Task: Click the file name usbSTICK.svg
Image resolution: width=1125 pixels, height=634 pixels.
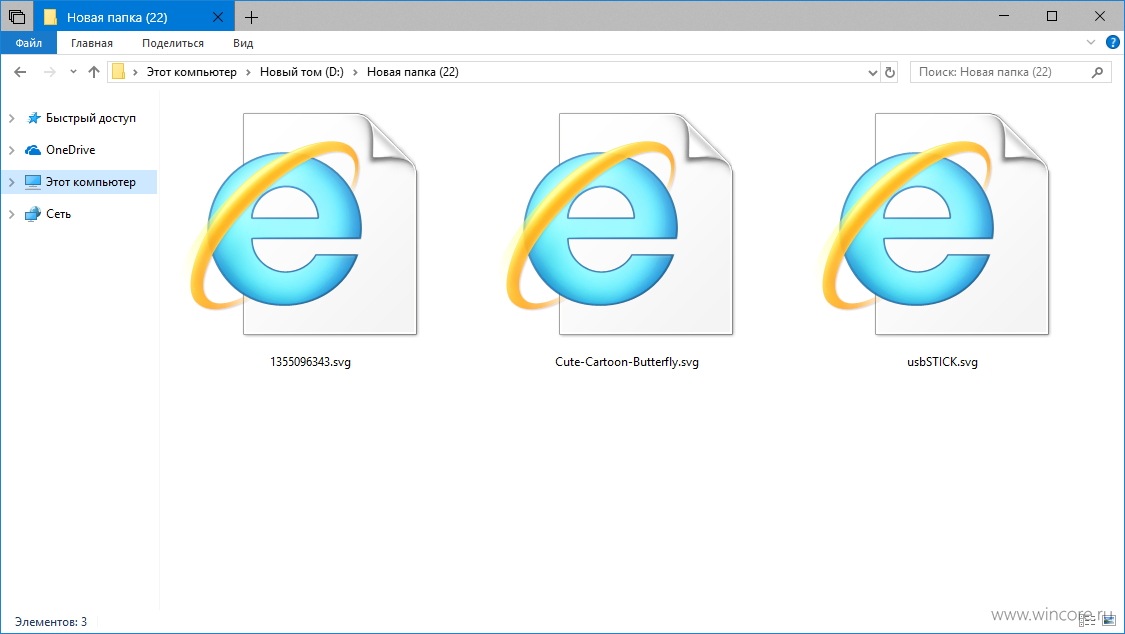Action: click(942, 362)
